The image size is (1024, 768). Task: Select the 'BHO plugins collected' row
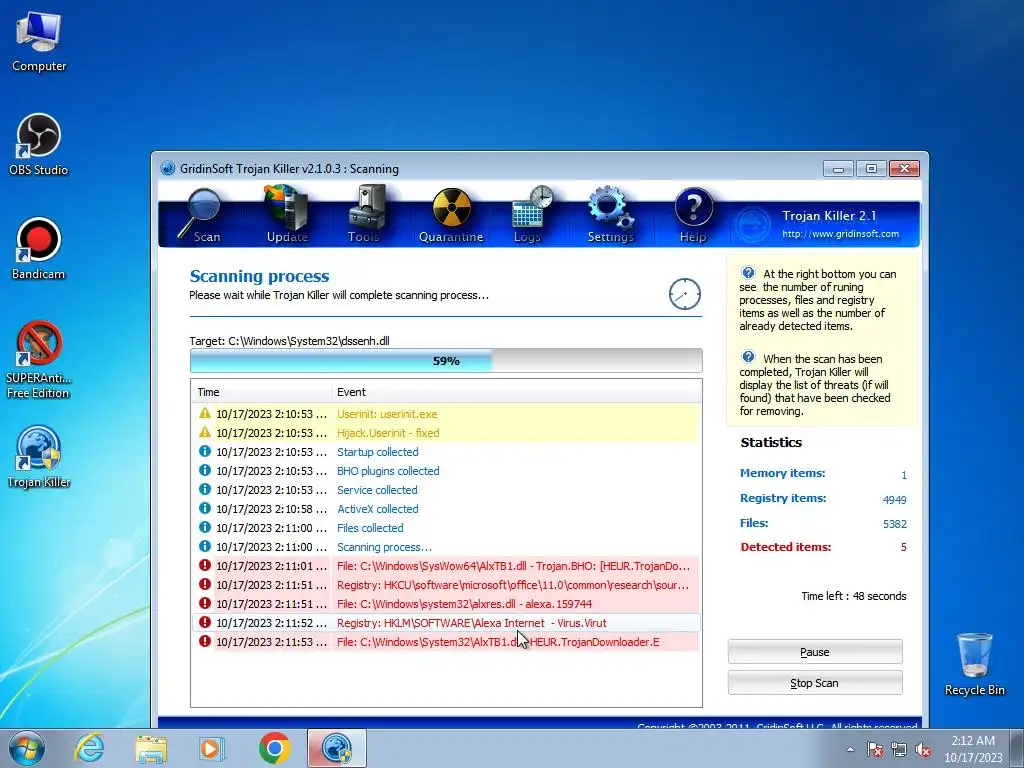click(446, 471)
